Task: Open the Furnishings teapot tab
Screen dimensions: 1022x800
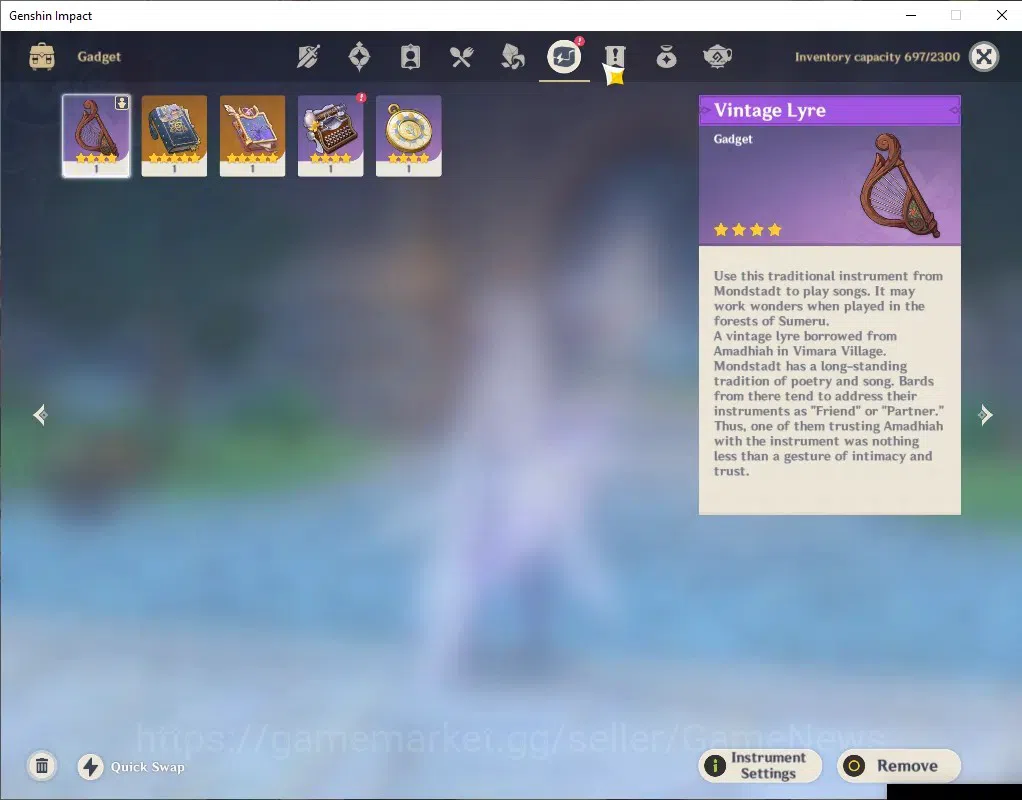Action: 717,57
